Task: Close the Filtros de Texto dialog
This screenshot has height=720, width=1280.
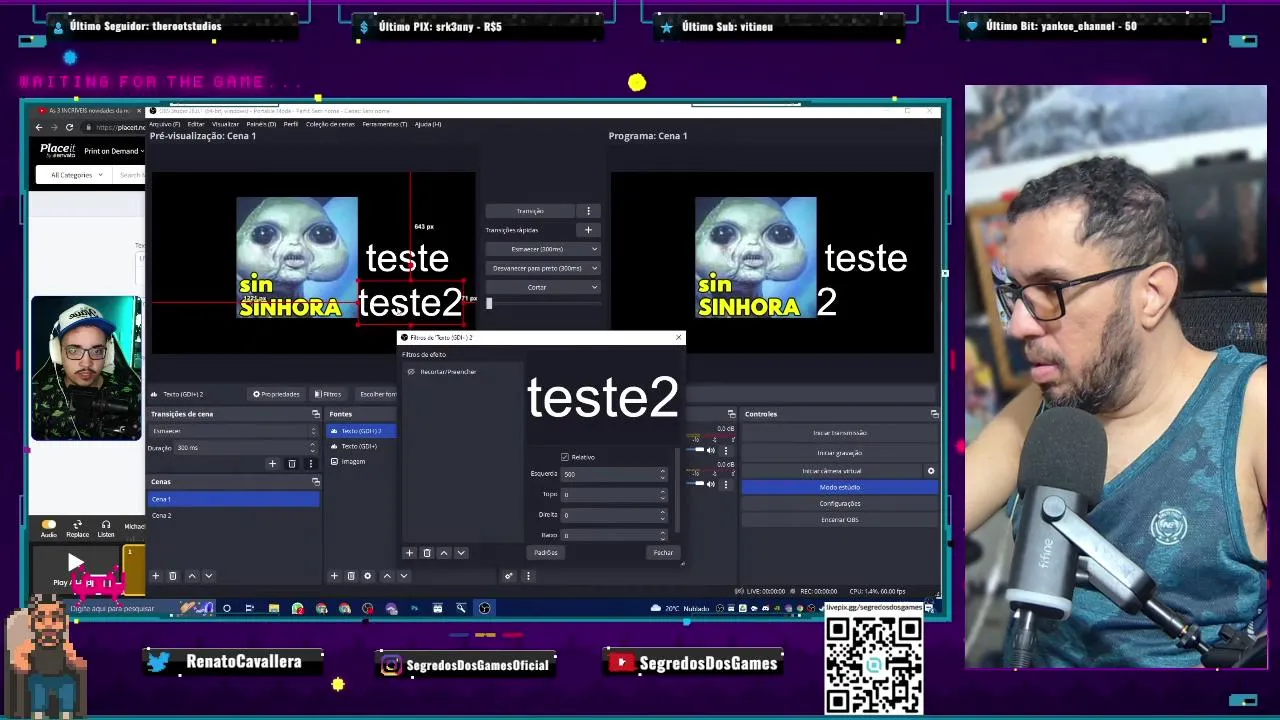Action: 678,337
